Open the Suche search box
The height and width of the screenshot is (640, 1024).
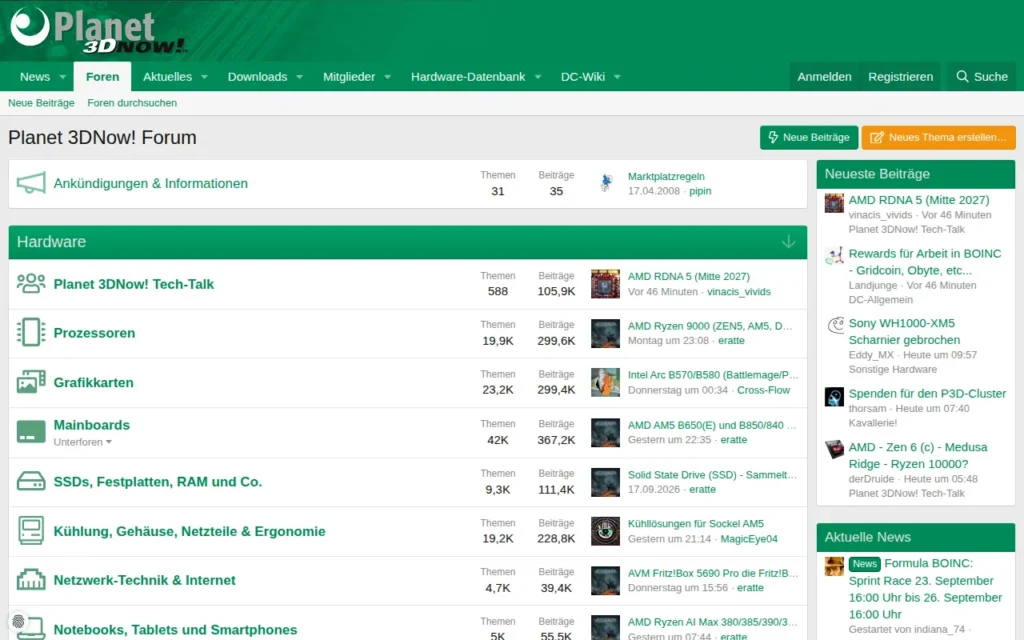point(982,77)
